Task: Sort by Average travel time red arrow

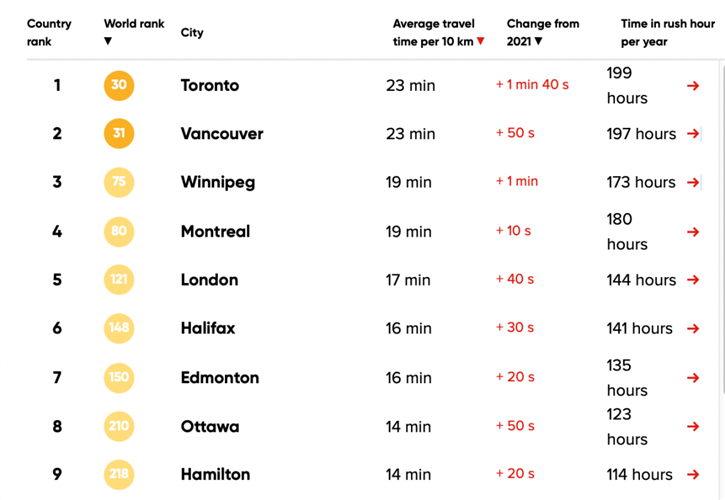Action: click(481, 42)
